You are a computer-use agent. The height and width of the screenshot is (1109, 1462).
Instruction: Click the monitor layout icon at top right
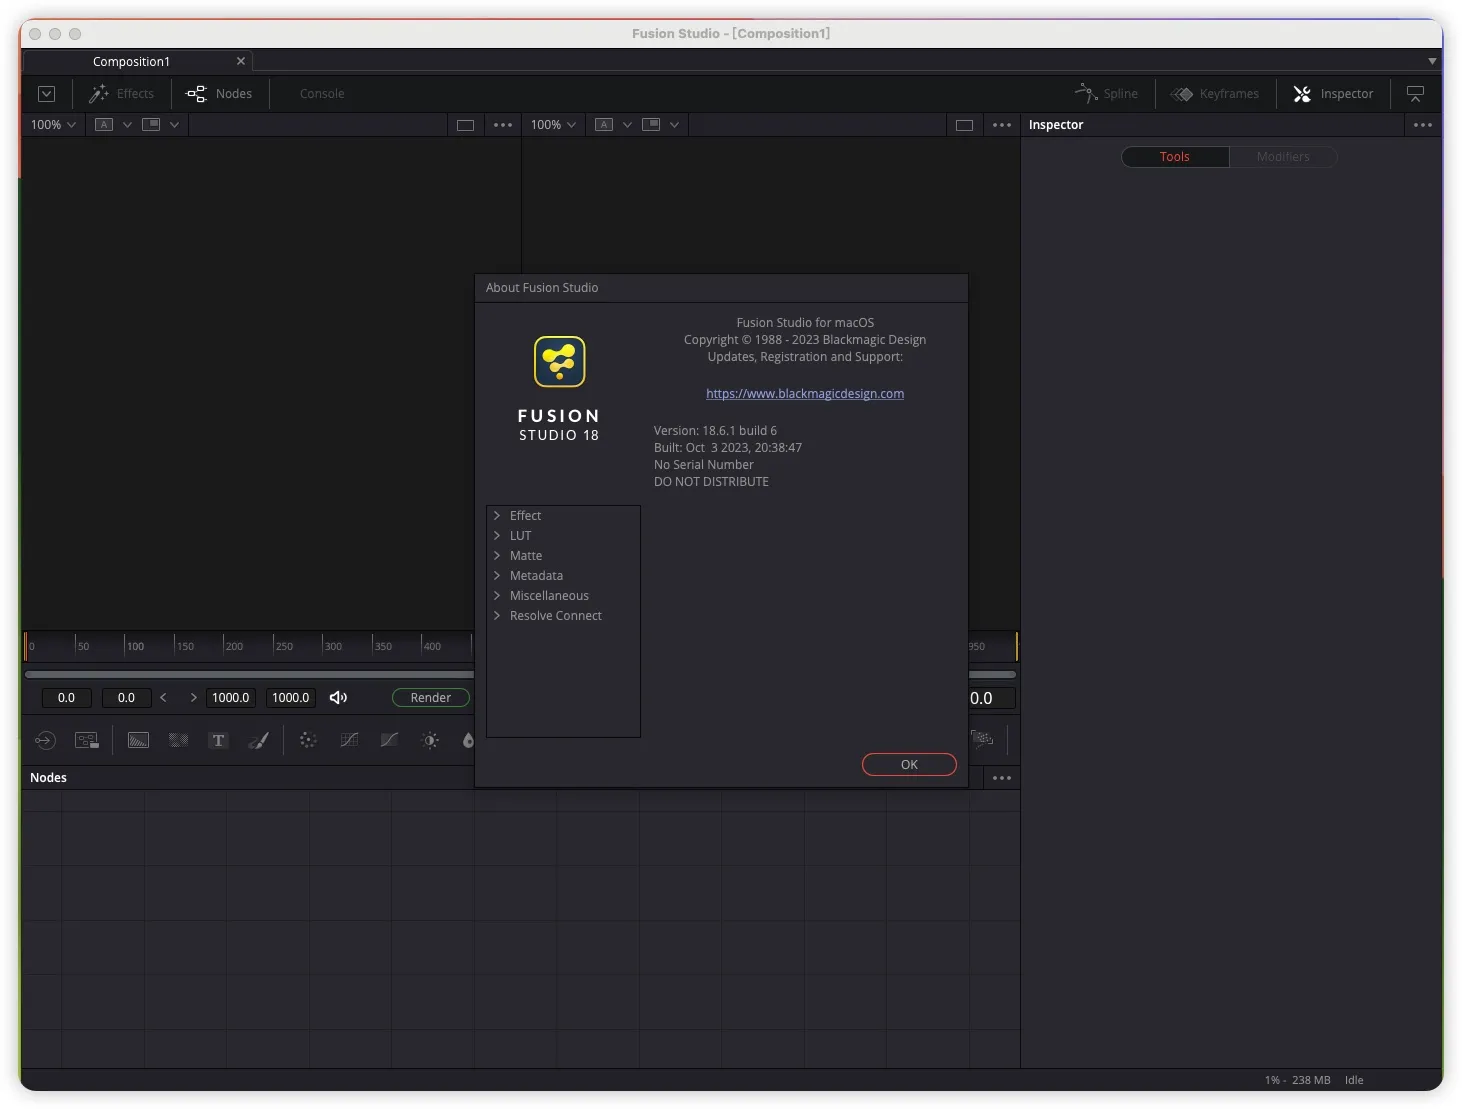pyautogui.click(x=1415, y=94)
